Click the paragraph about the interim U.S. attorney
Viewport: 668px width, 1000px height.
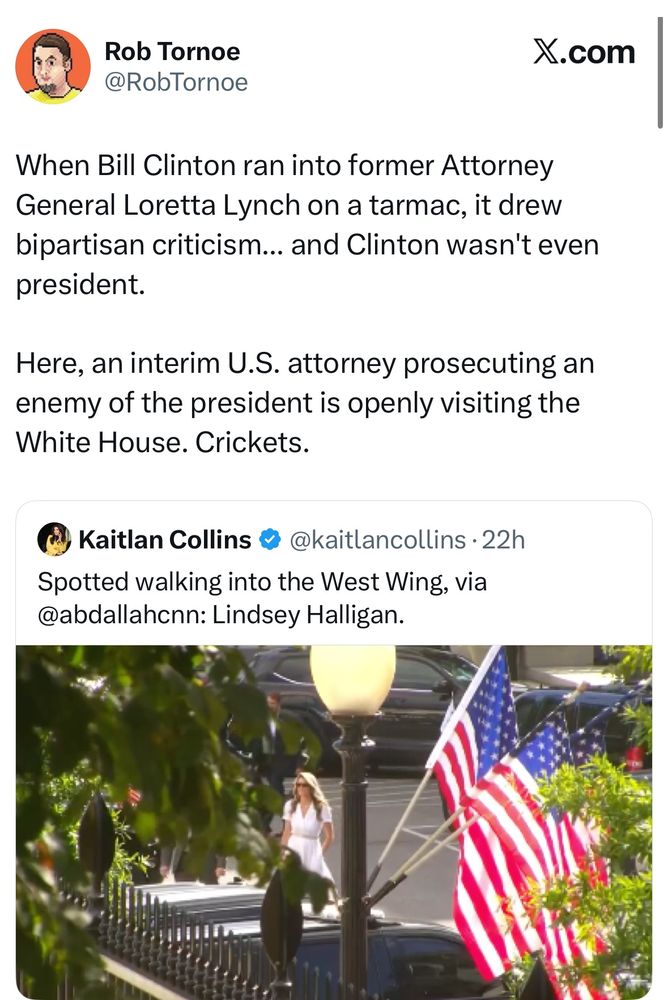[x=298, y=404]
